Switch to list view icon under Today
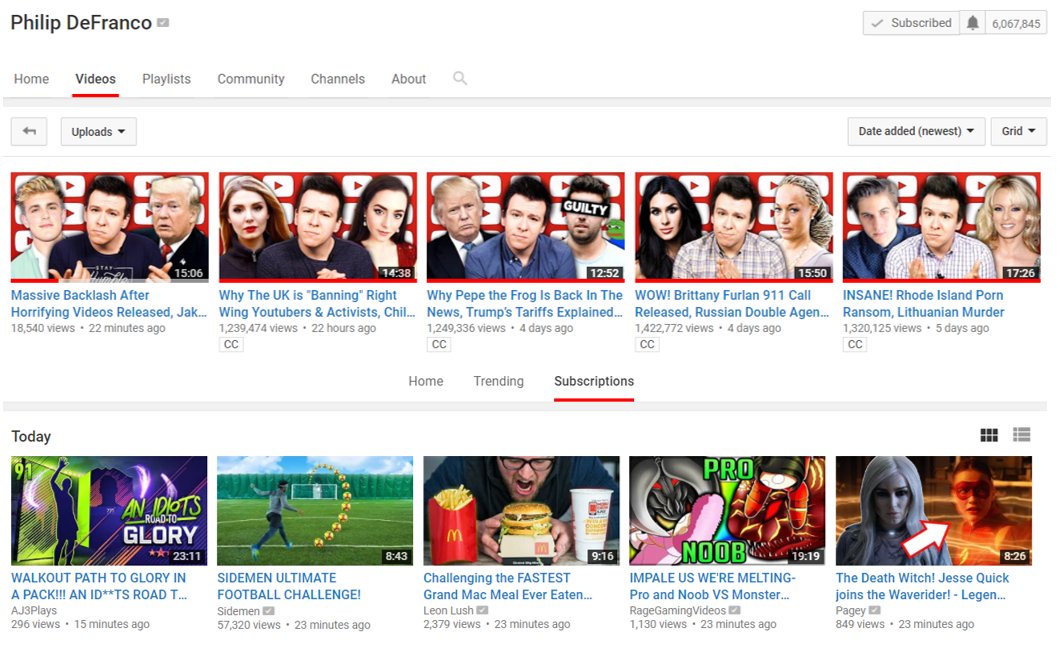The image size is (1057, 650). coord(1021,435)
